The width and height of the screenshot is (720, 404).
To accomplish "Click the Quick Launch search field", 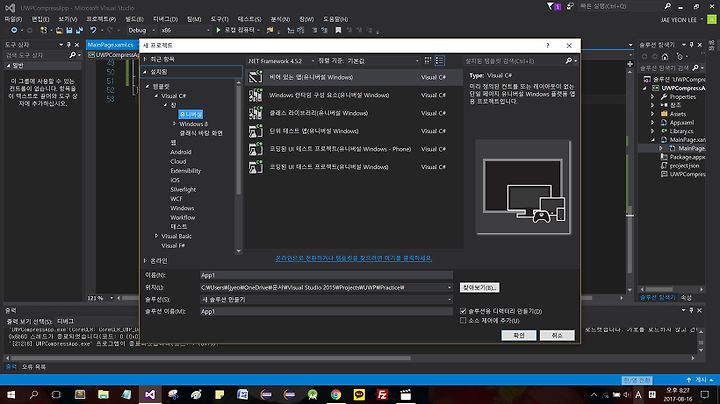I will [620, 6].
